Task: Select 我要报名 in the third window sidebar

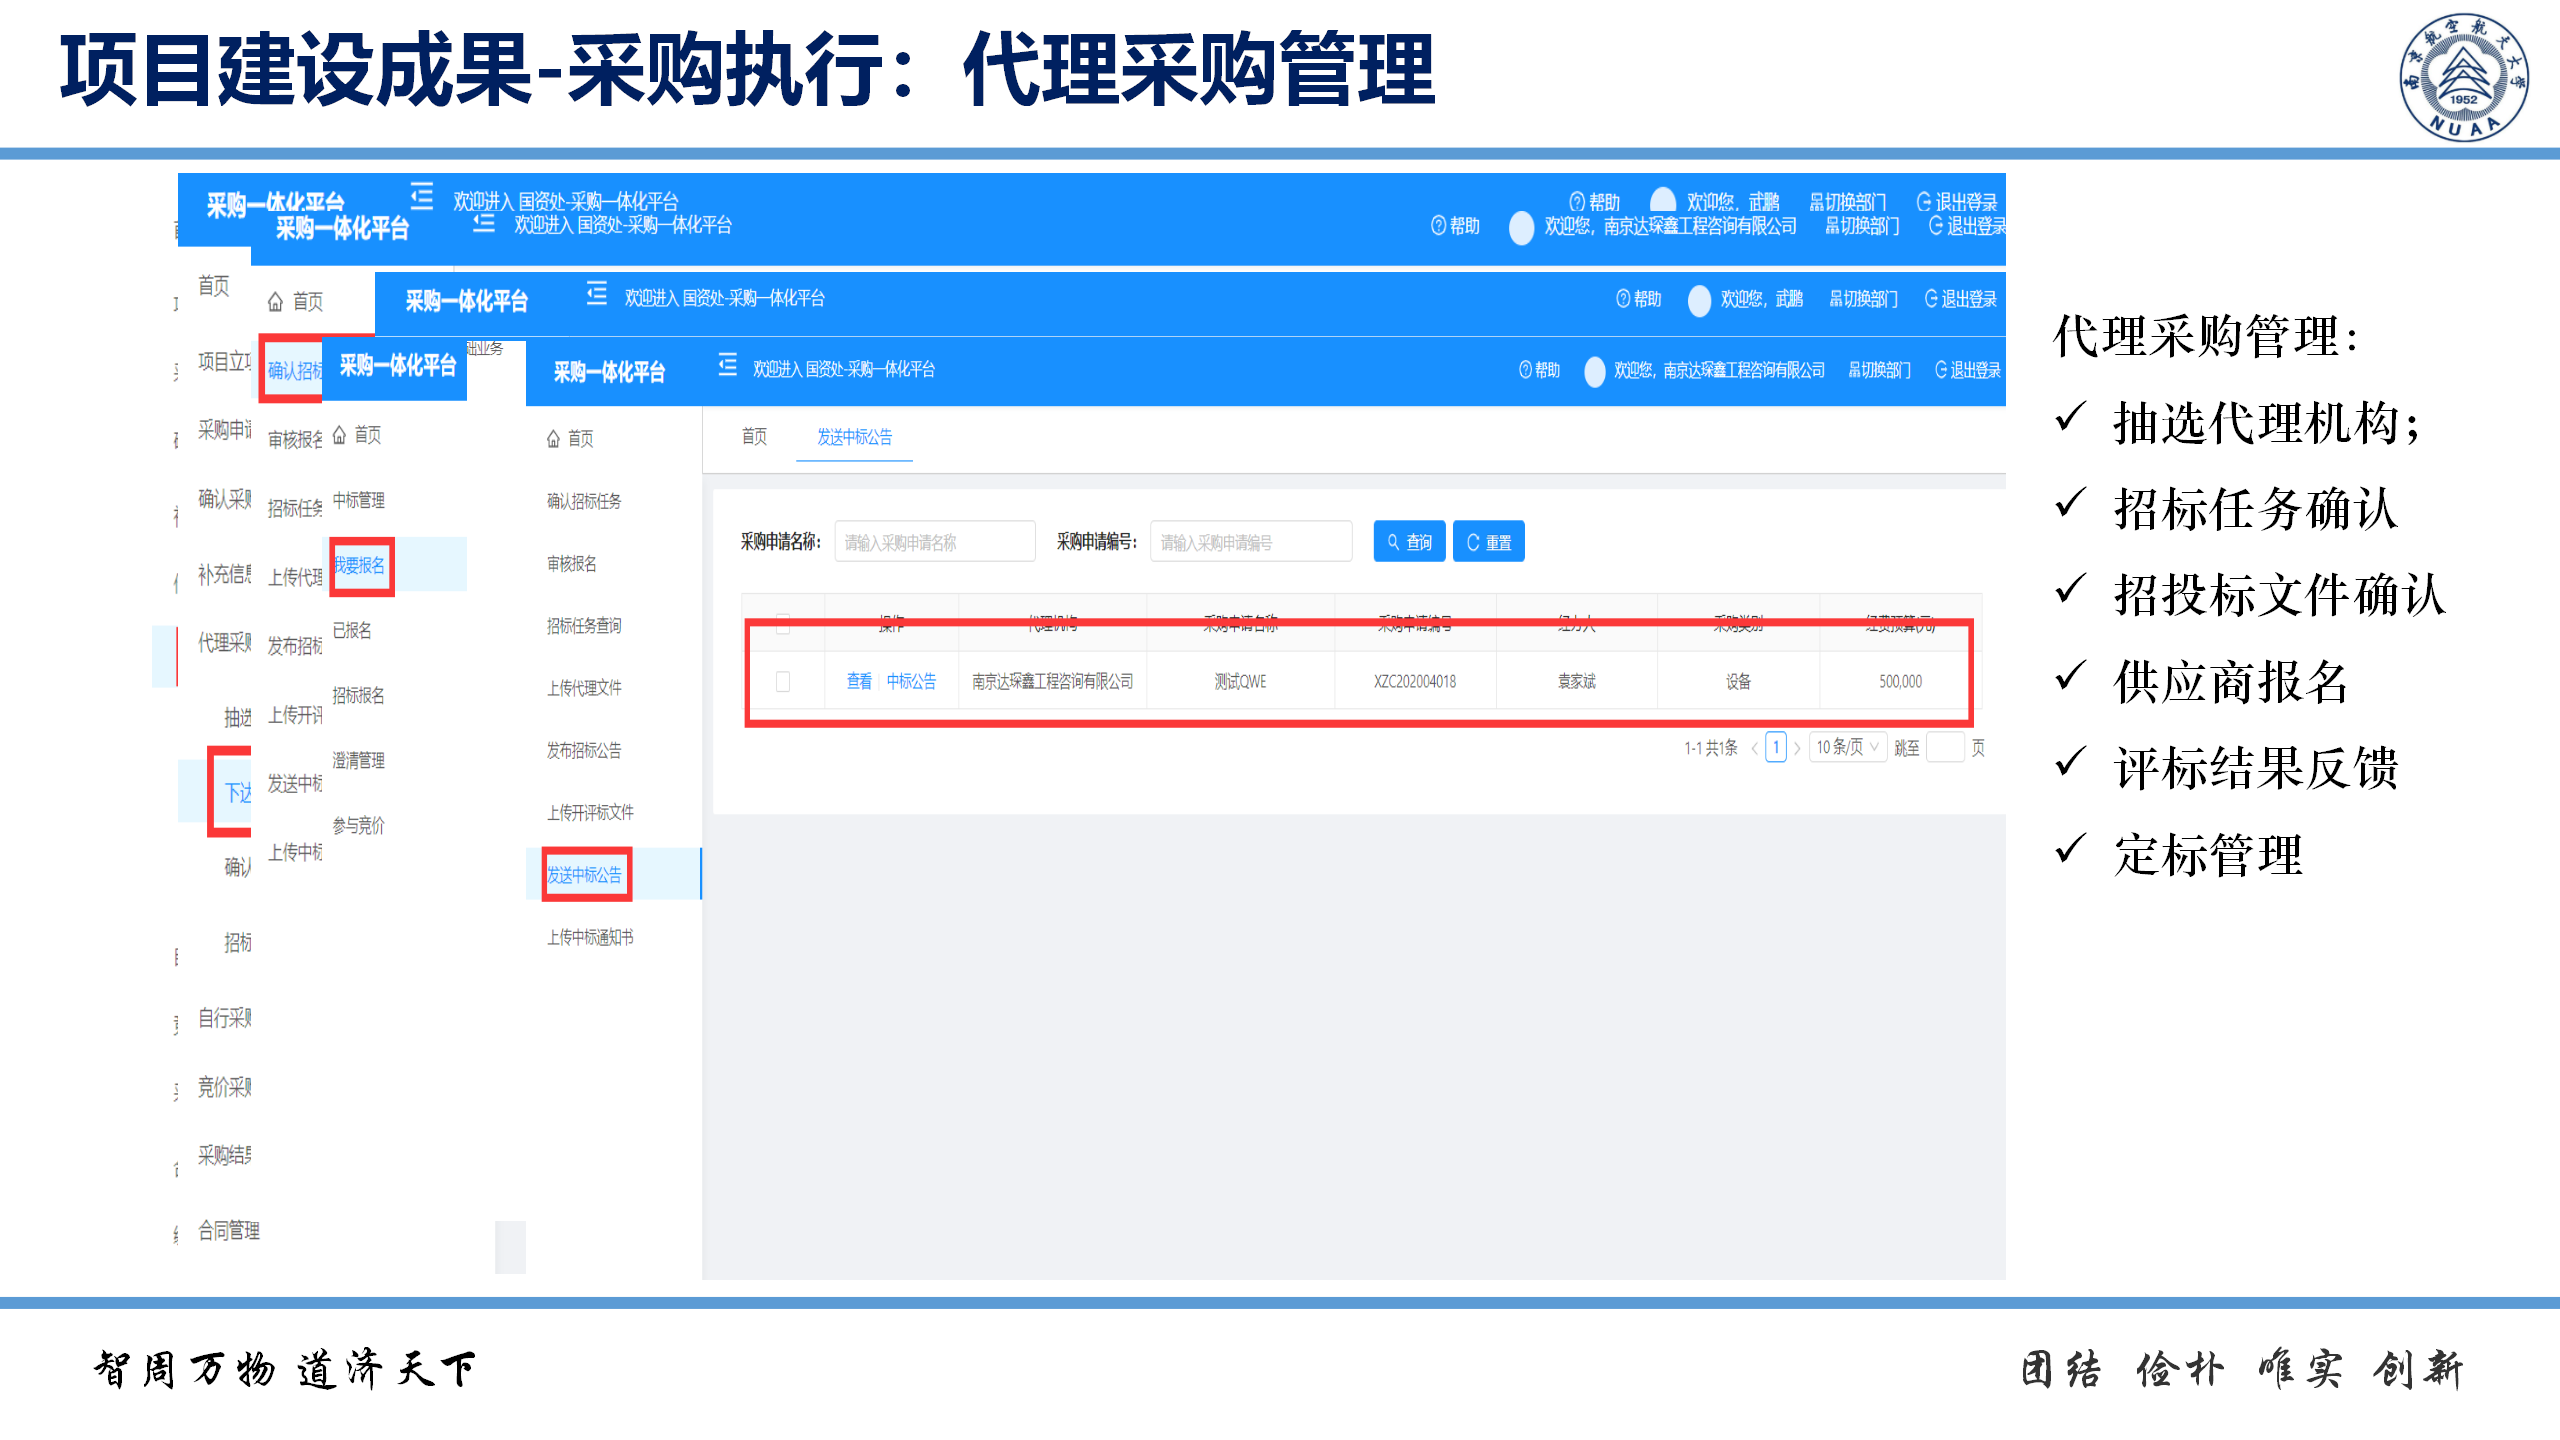Action: click(x=359, y=565)
